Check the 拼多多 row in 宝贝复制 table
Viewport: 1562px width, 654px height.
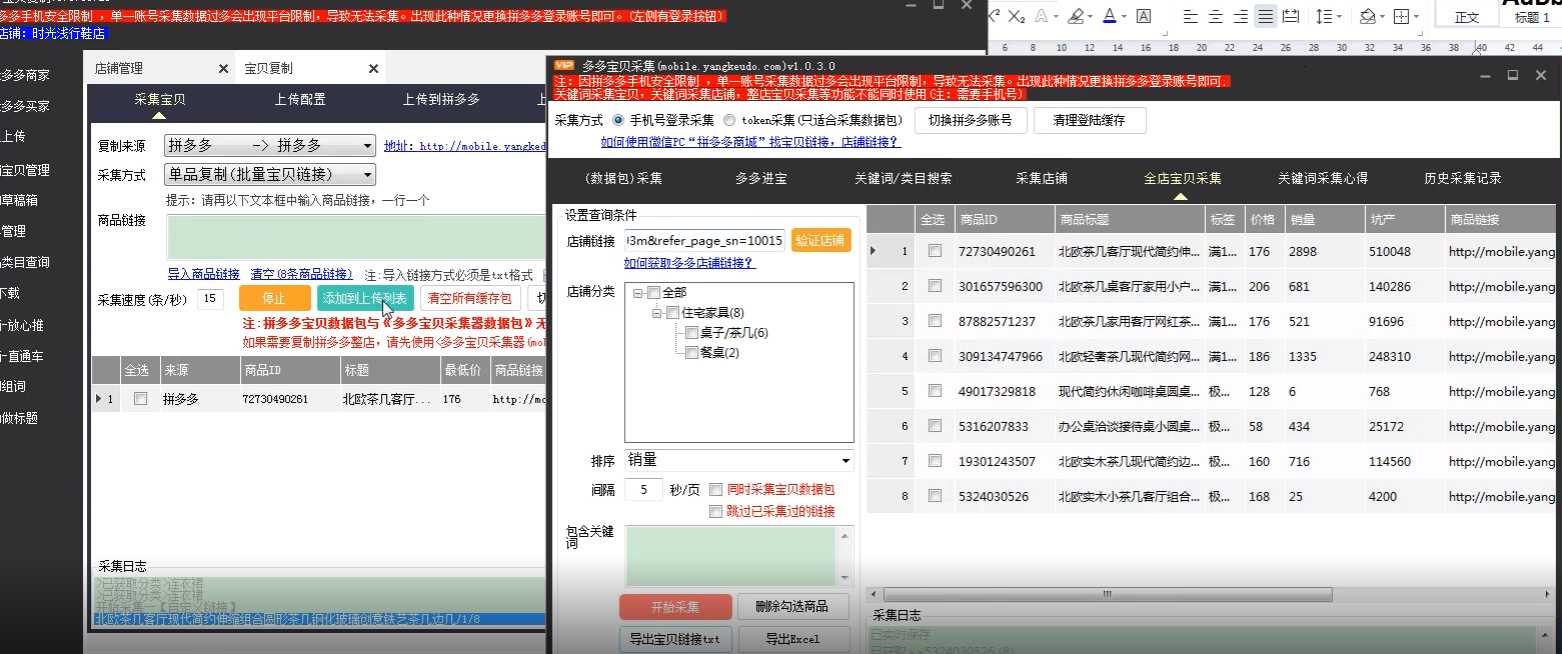[x=141, y=399]
